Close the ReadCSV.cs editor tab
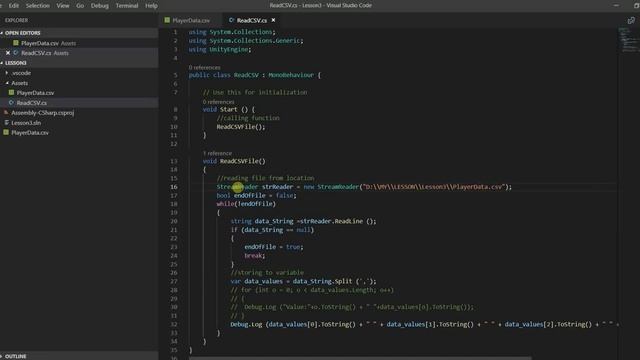The width and height of the screenshot is (640, 360). [x=273, y=20]
